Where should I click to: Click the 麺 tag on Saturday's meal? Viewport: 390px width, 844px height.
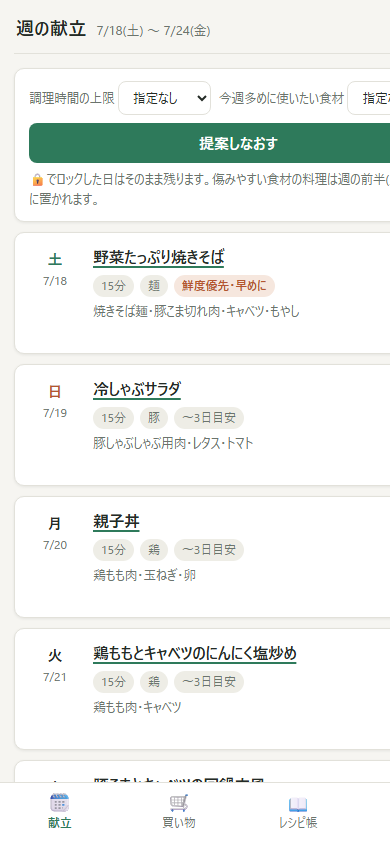point(154,286)
